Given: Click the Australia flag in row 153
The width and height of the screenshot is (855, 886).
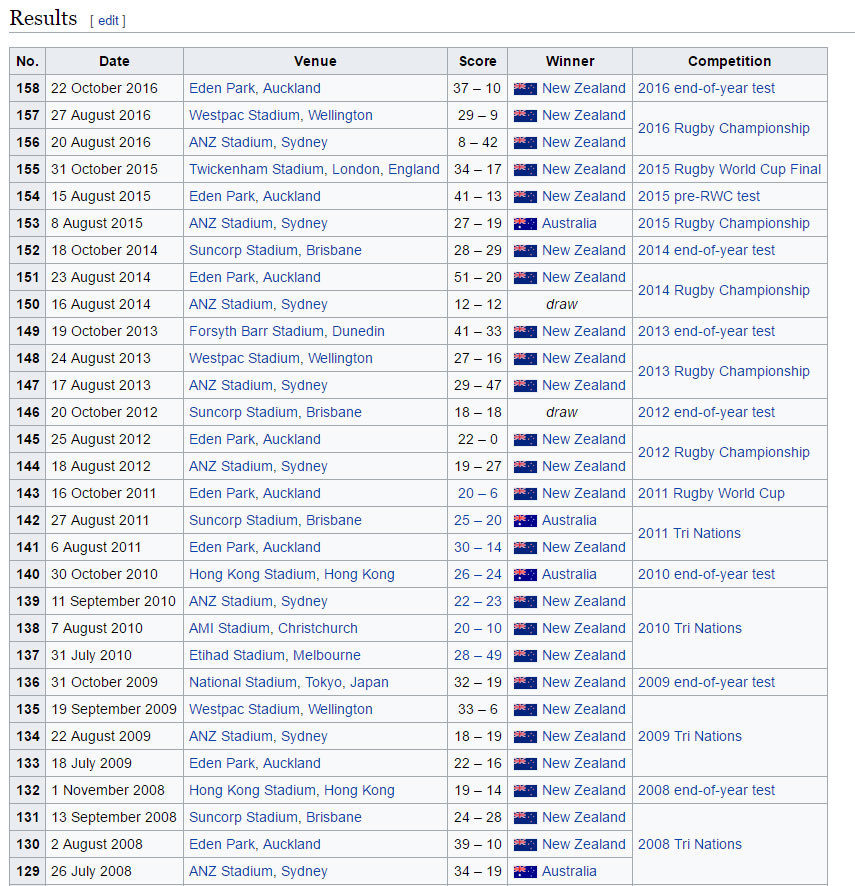Looking at the screenshot, I should pos(525,223).
